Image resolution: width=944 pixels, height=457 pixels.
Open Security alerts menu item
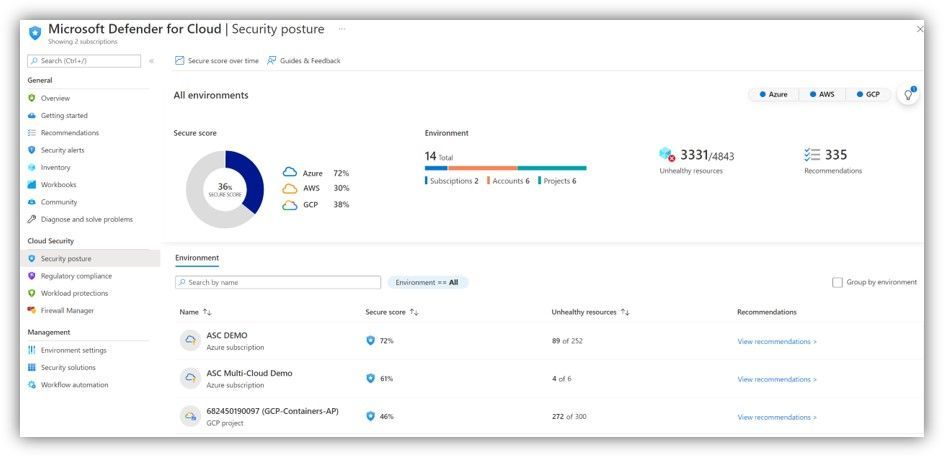pos(63,150)
